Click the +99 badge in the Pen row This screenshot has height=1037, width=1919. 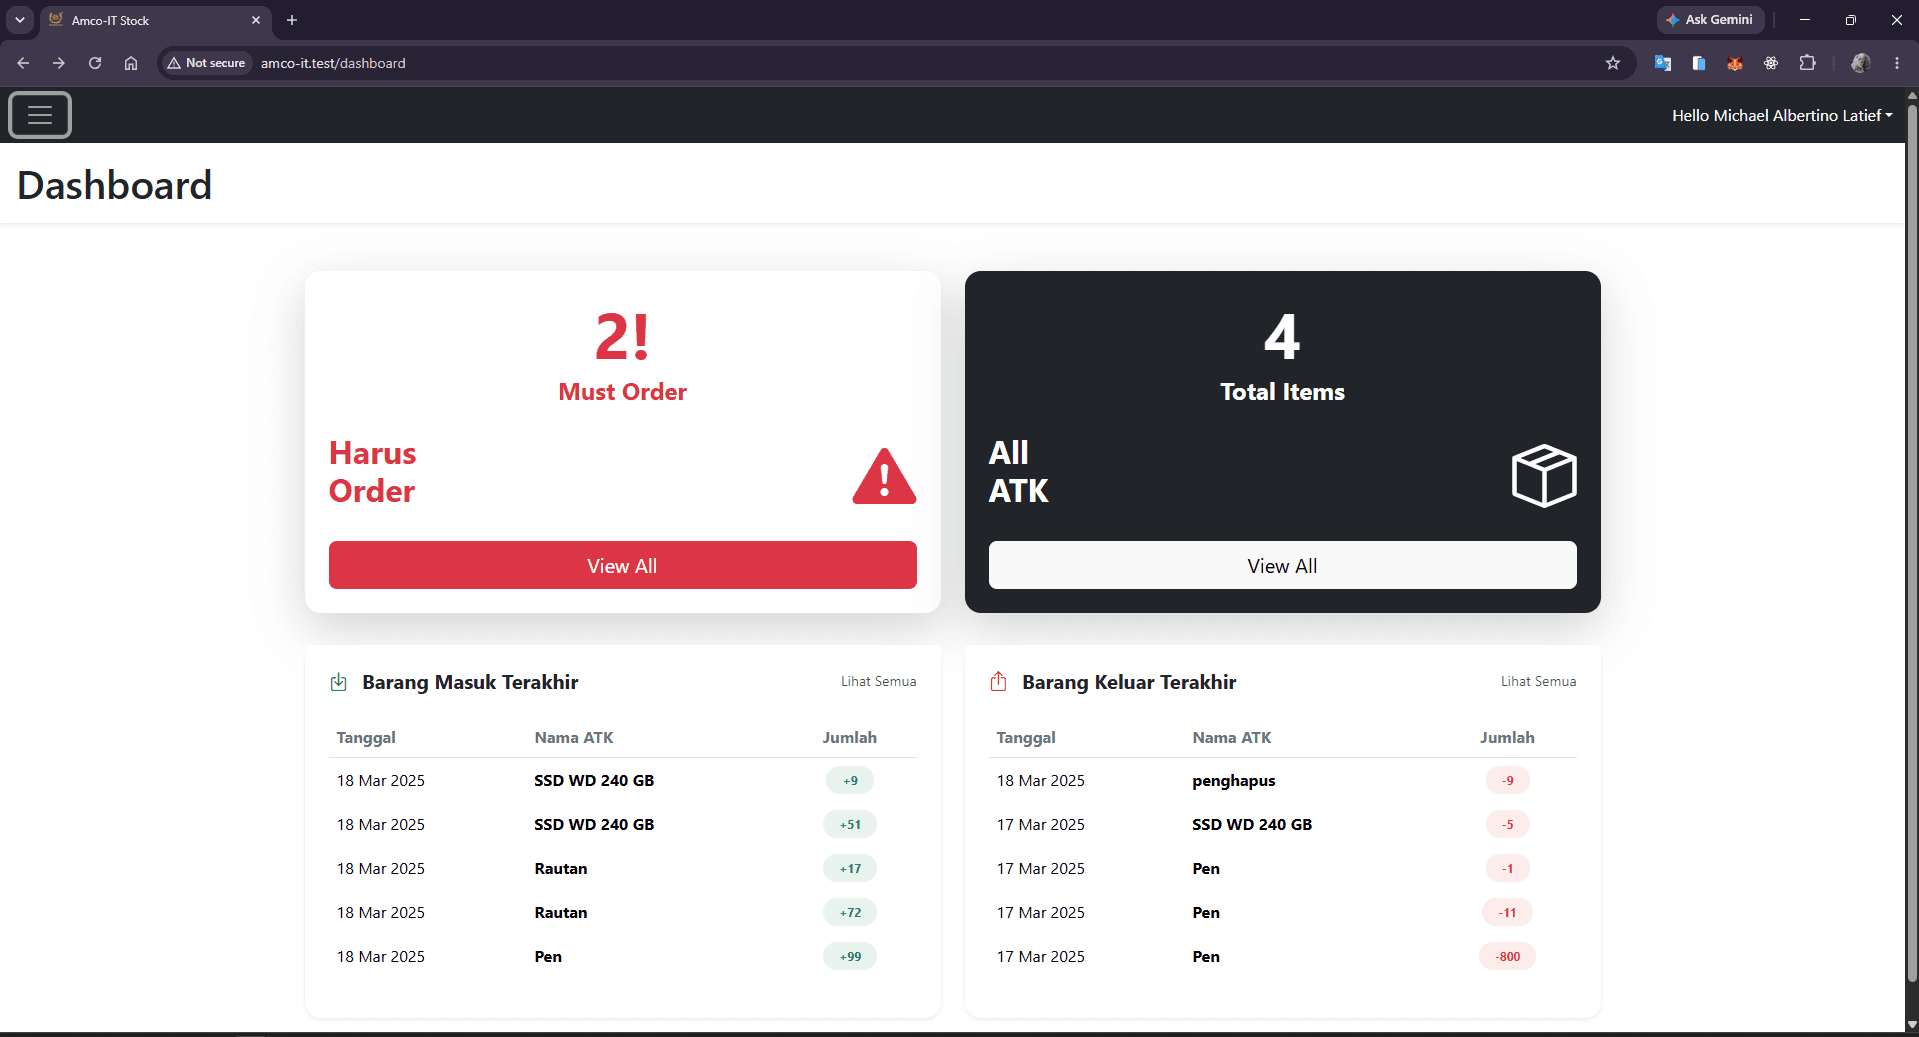click(x=850, y=956)
